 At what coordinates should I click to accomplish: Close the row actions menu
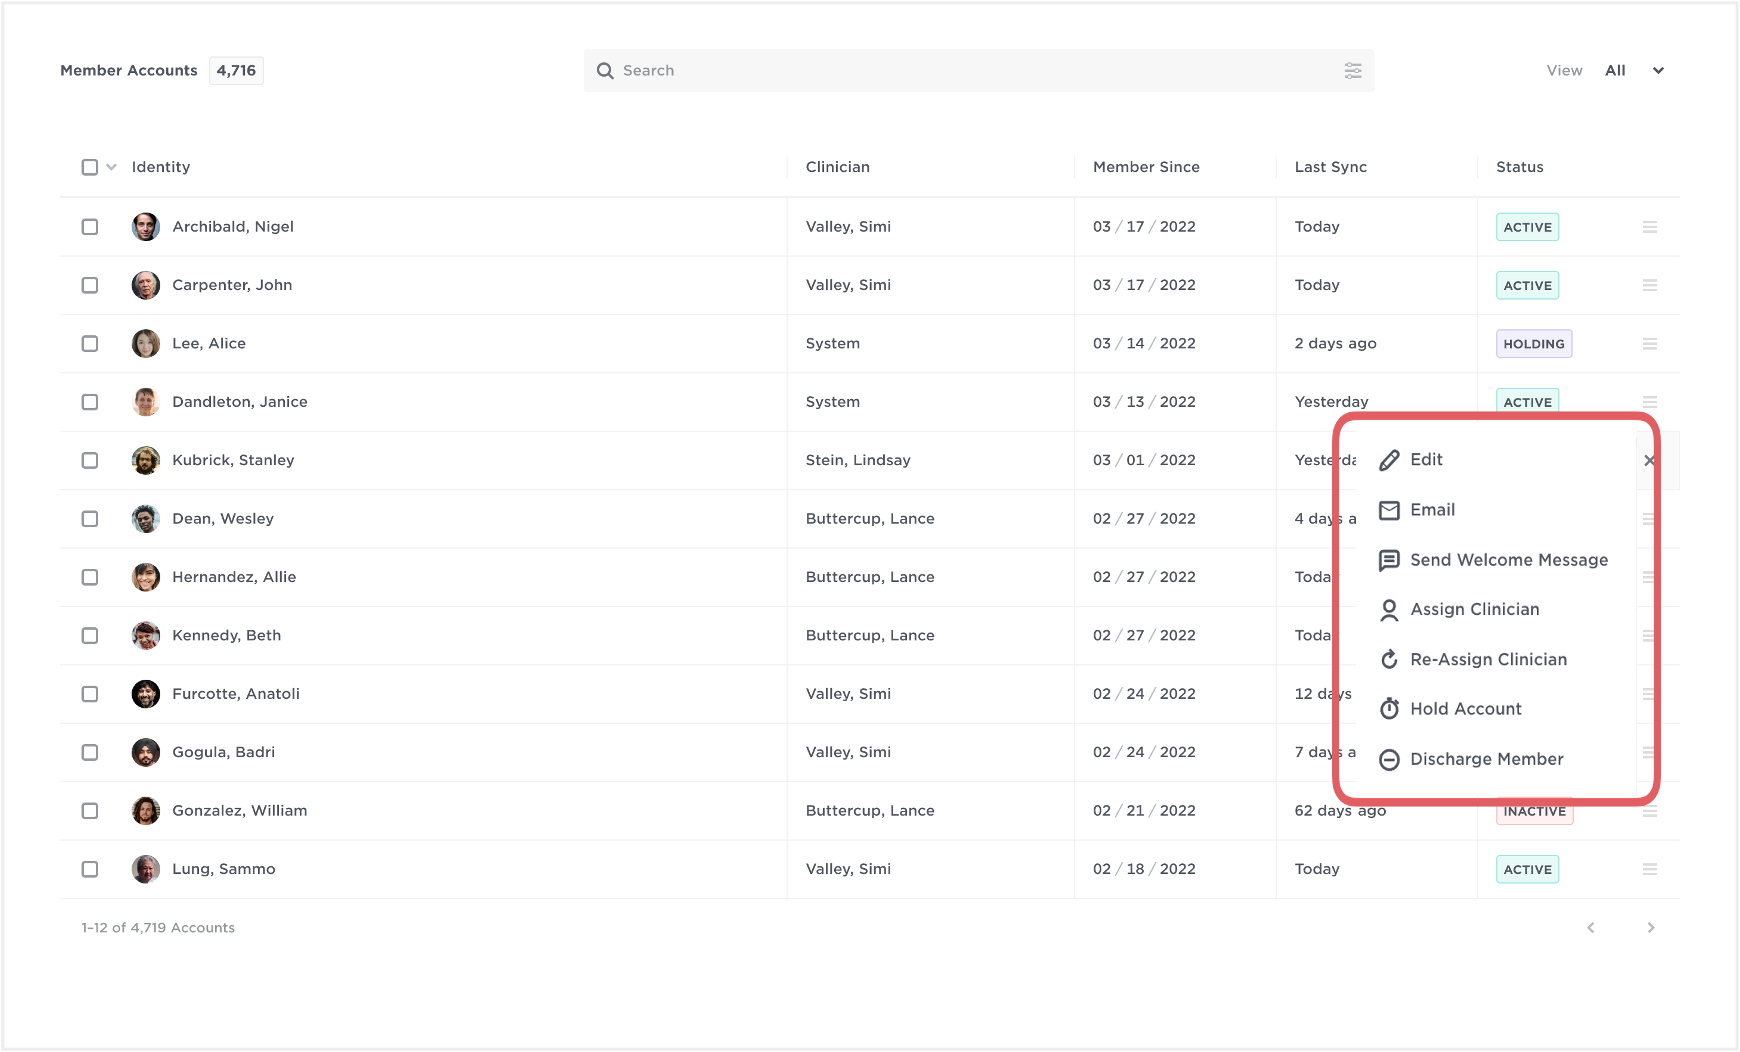[x=1649, y=461]
